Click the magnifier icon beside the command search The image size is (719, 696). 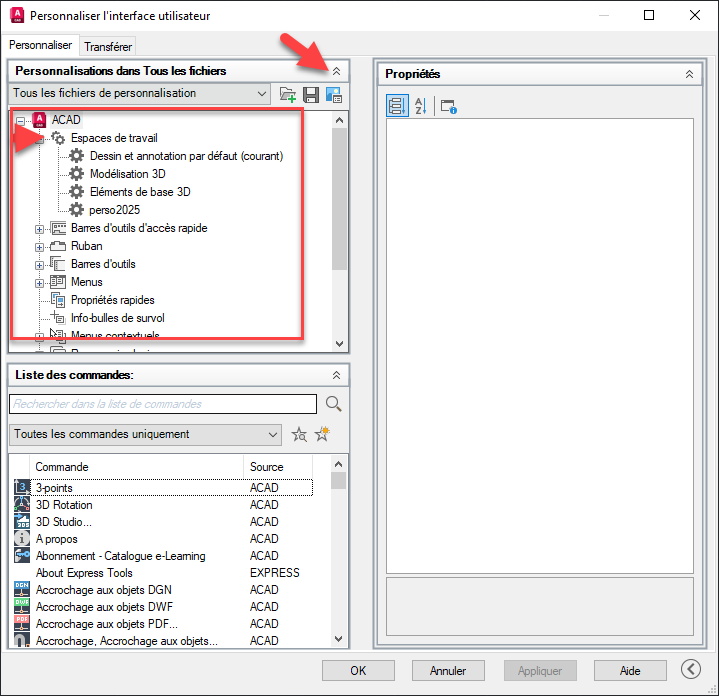pyautogui.click(x=333, y=404)
